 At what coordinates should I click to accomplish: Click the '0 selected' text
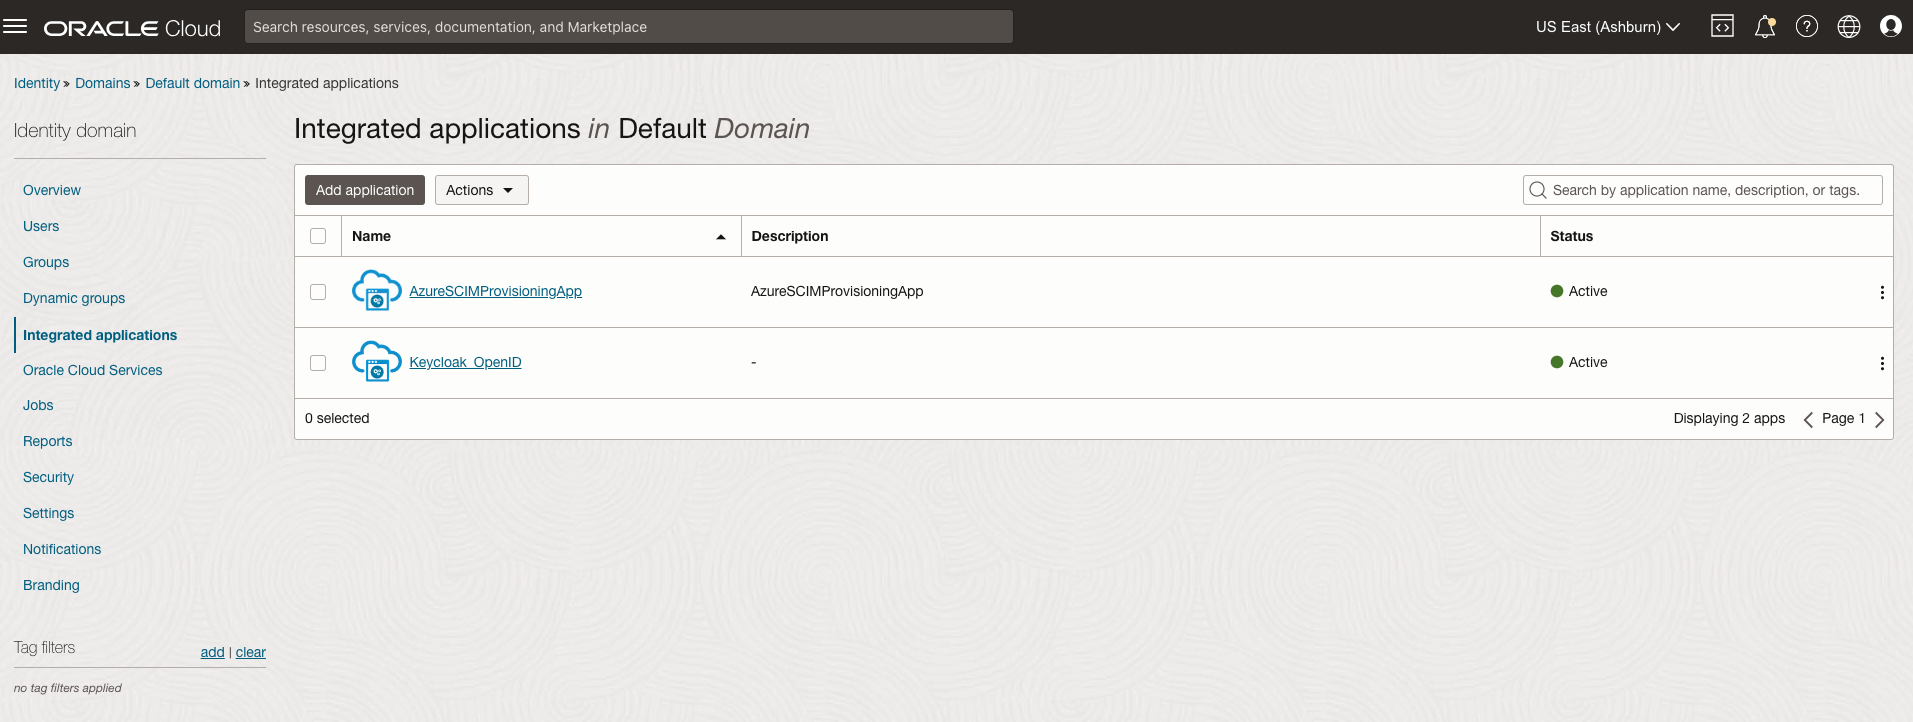coord(337,418)
